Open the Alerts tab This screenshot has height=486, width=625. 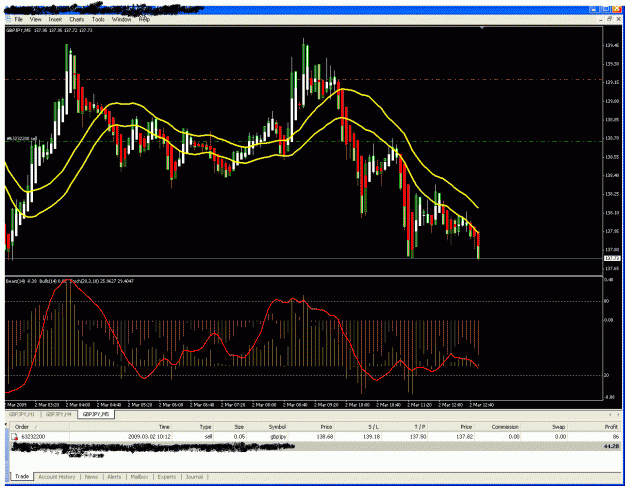pos(114,477)
